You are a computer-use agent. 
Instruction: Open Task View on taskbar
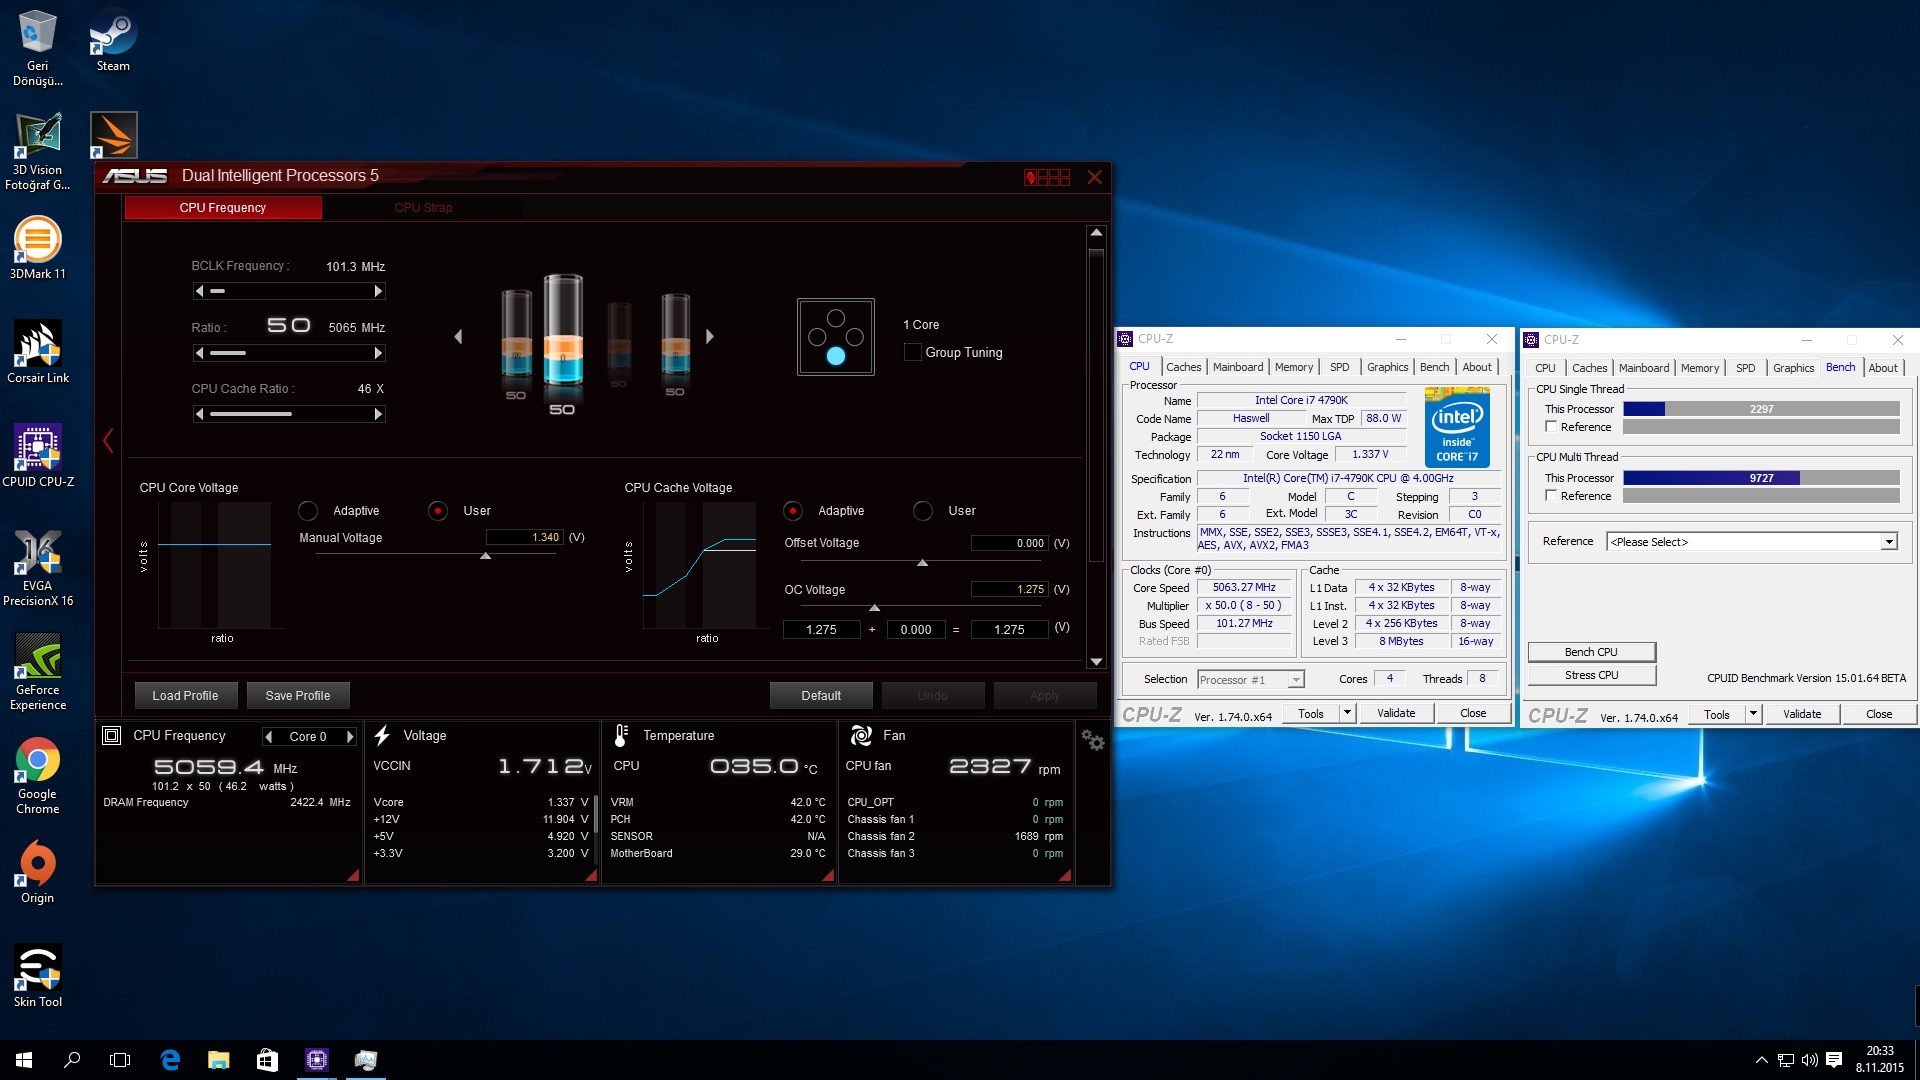pos(120,1060)
